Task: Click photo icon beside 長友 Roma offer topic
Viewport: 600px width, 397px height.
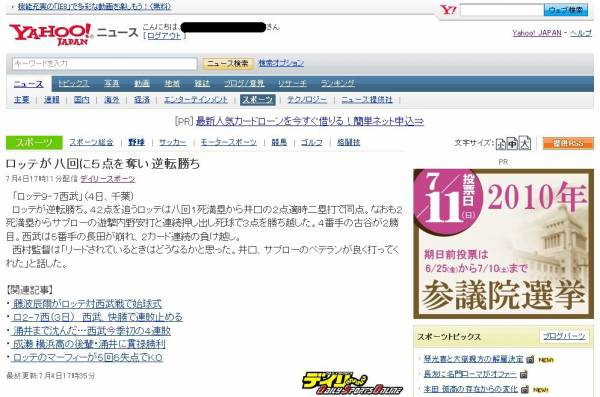Action: pos(523,374)
